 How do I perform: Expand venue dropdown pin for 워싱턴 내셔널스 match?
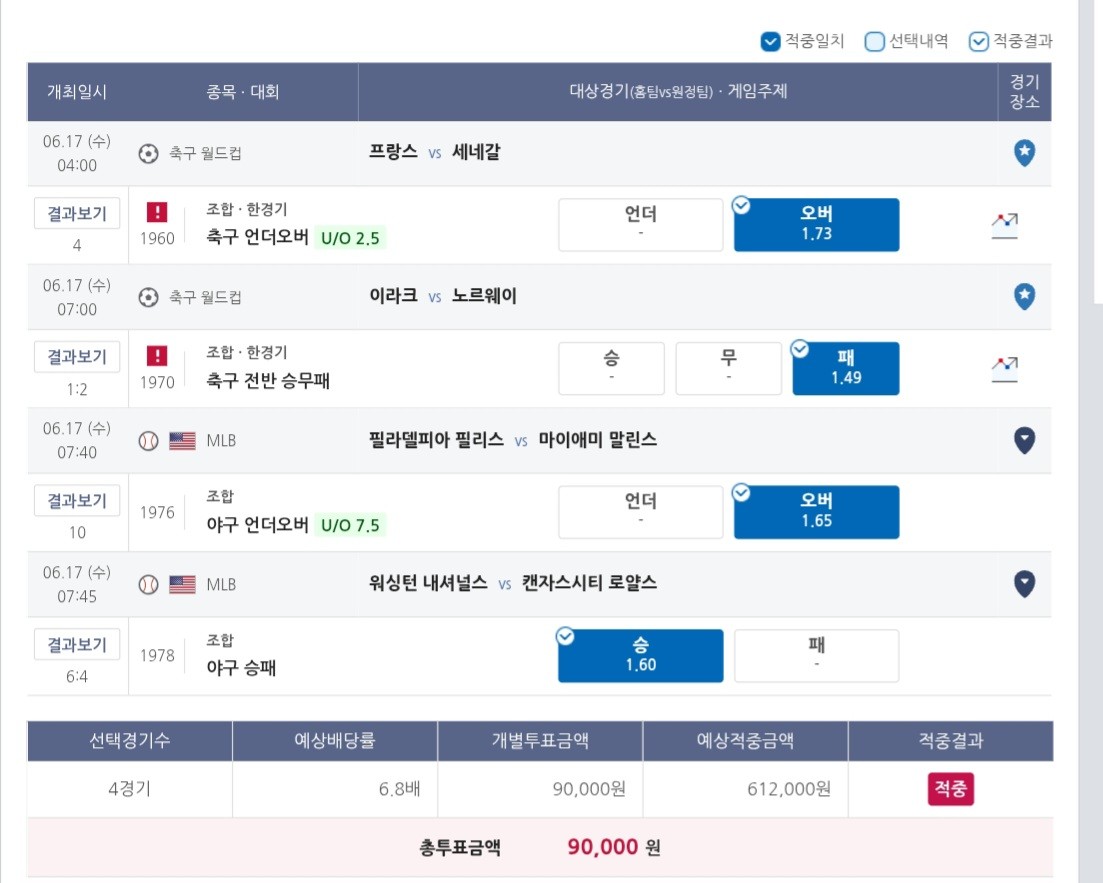coord(1024,583)
